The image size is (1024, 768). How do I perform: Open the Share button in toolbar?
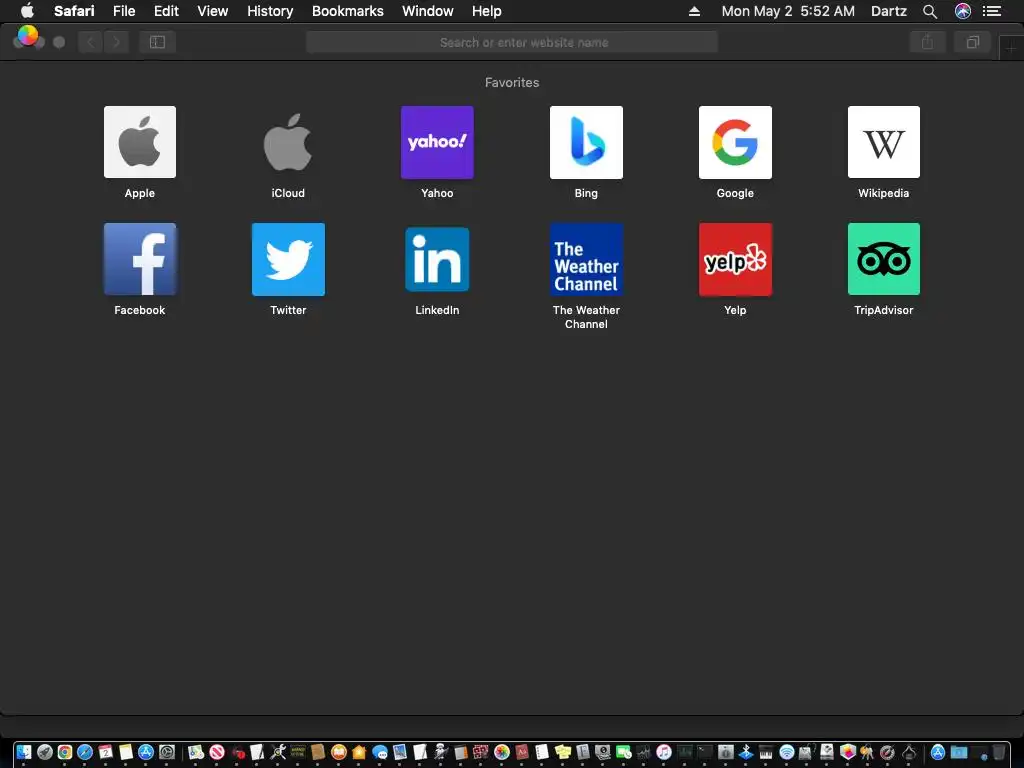point(927,42)
